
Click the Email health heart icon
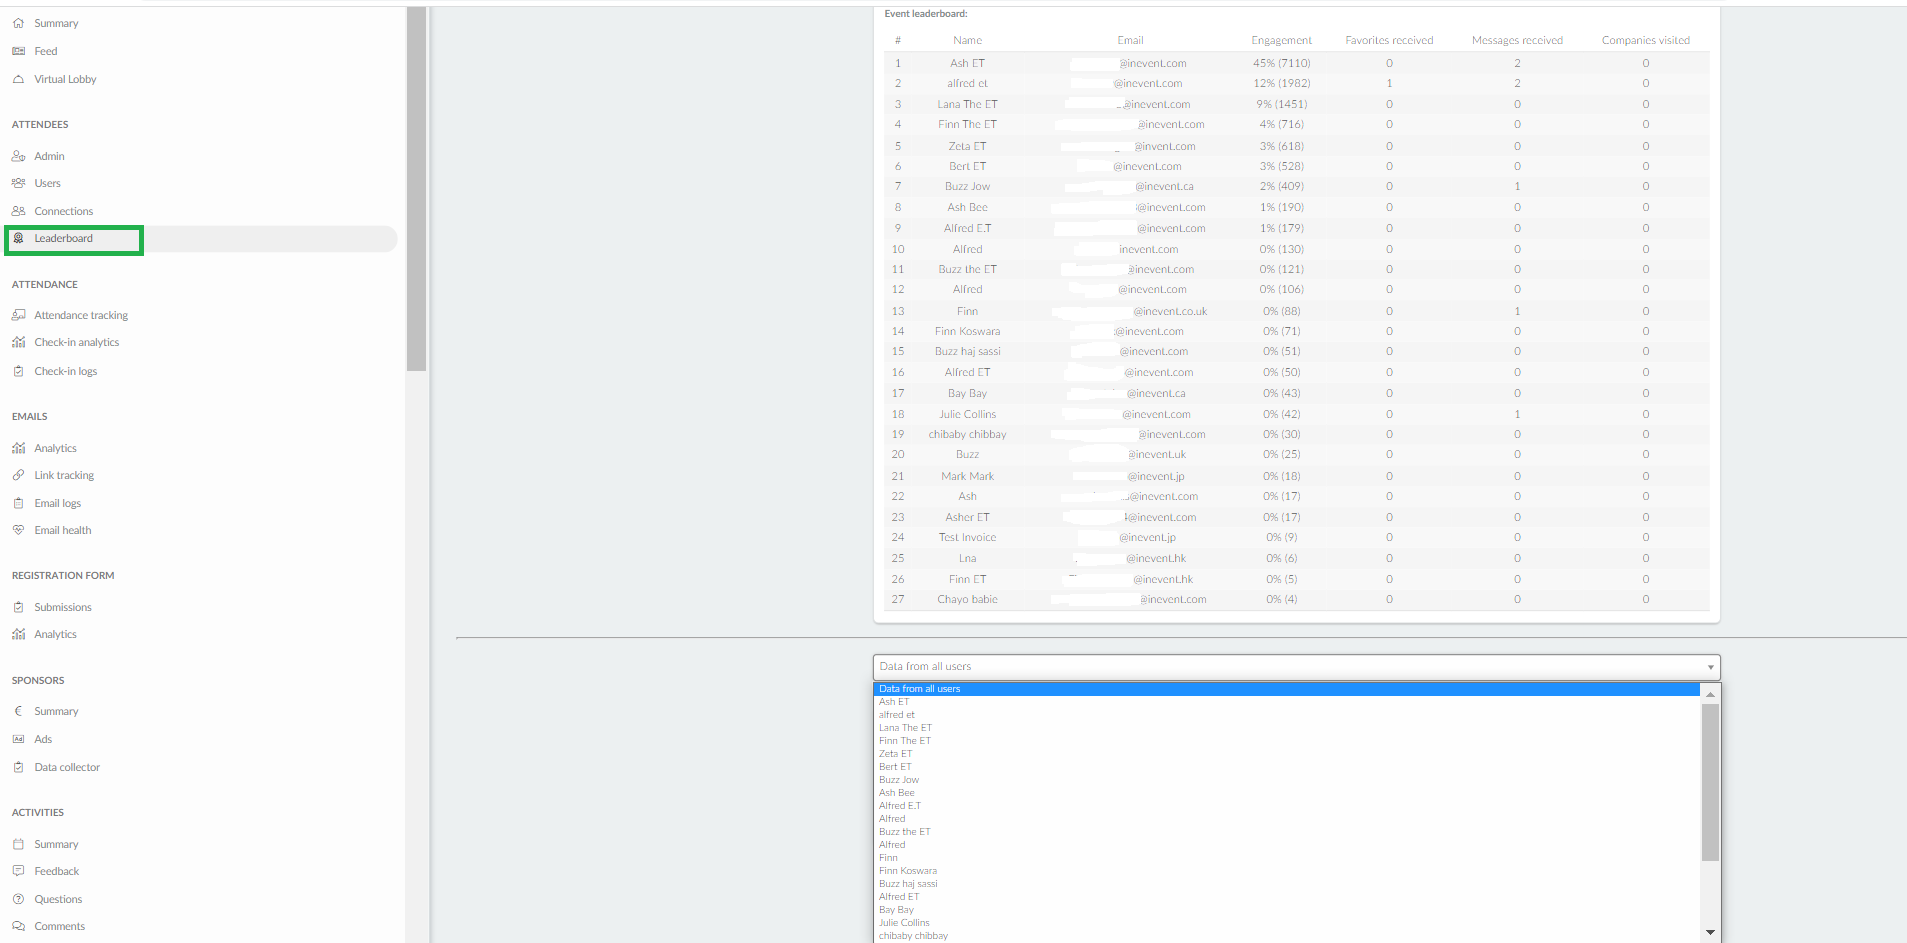[x=18, y=530]
